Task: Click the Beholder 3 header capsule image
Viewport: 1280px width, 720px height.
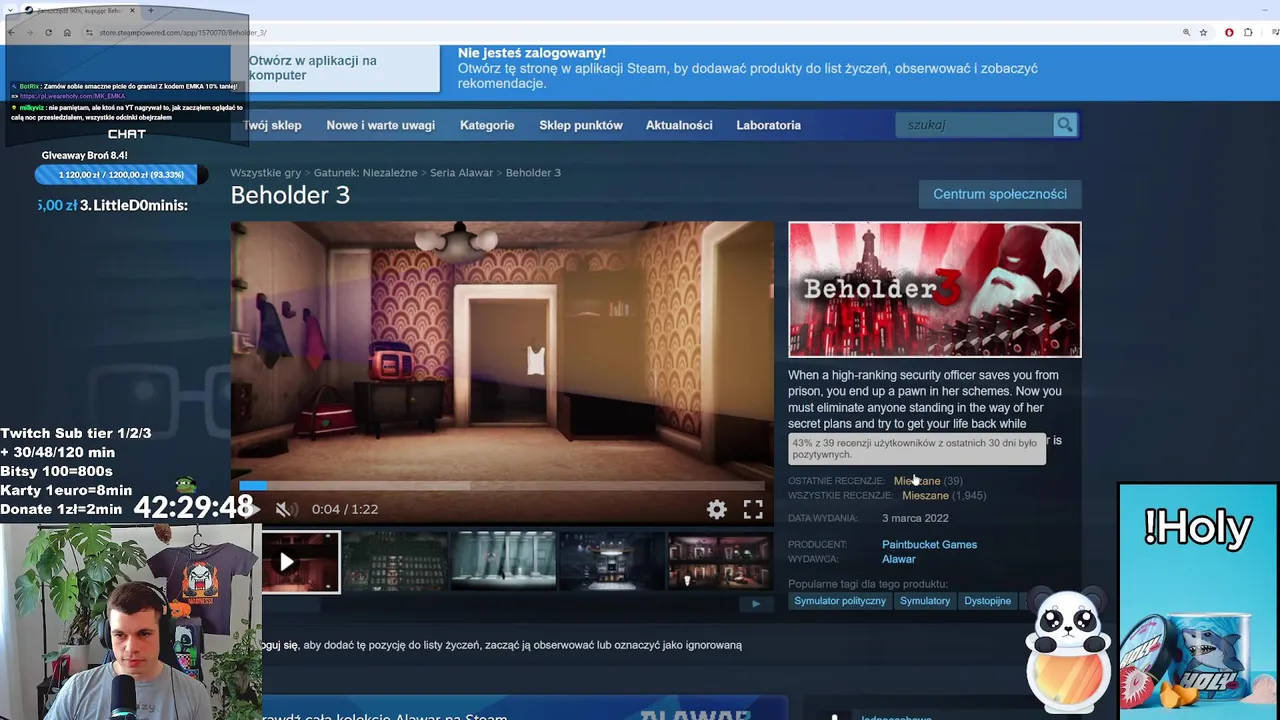Action: point(934,289)
